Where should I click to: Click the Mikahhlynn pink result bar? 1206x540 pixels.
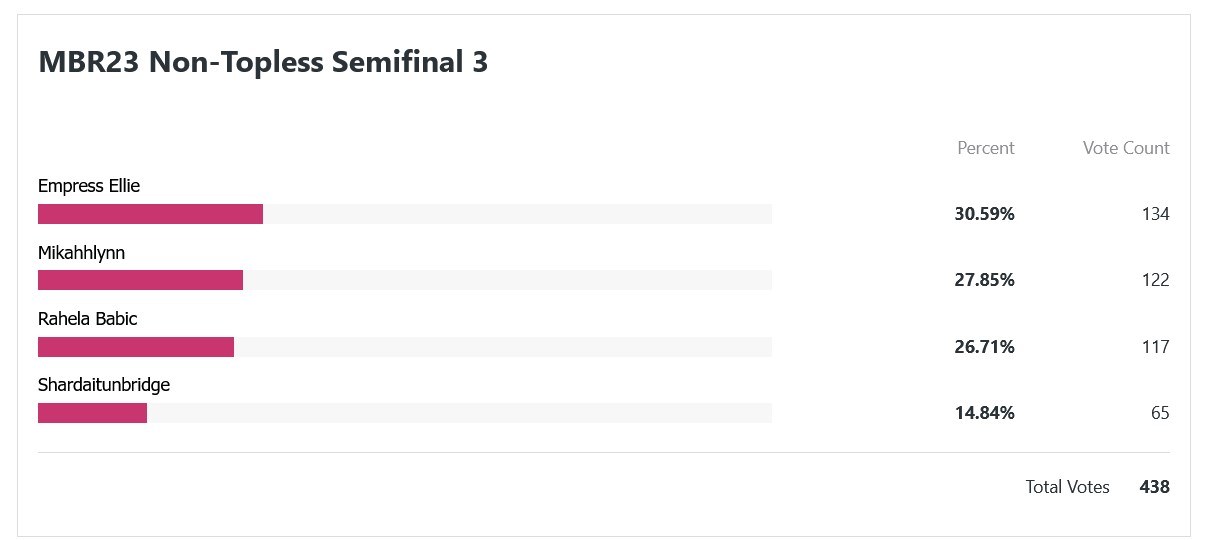tap(140, 280)
